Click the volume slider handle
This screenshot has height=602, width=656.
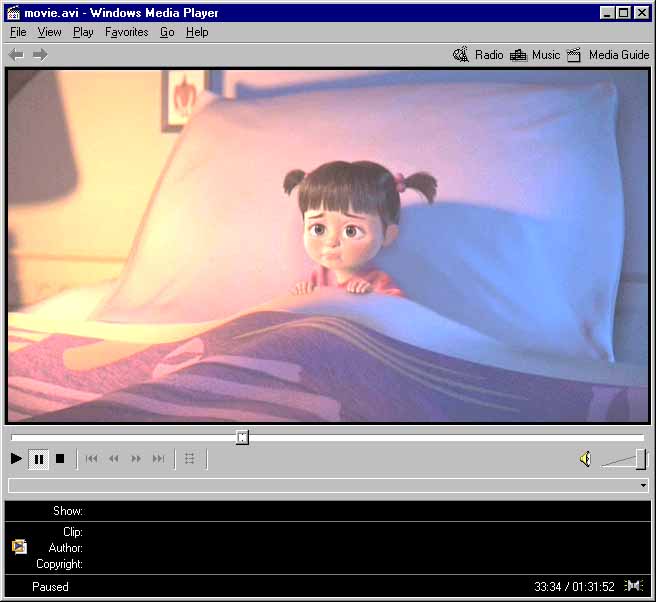pyautogui.click(x=640, y=459)
